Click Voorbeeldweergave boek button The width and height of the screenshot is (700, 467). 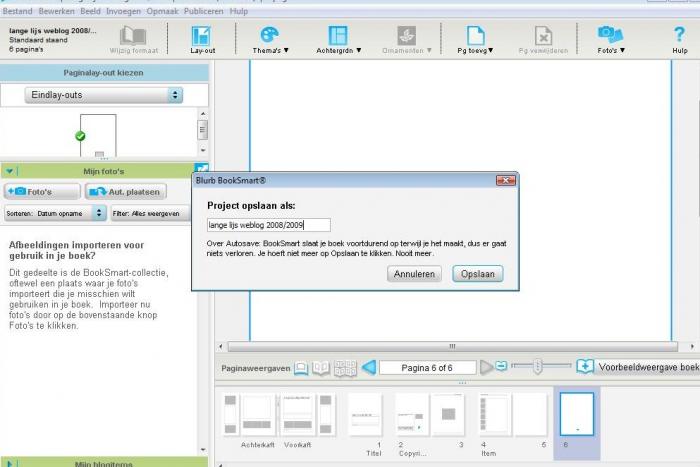coord(648,367)
